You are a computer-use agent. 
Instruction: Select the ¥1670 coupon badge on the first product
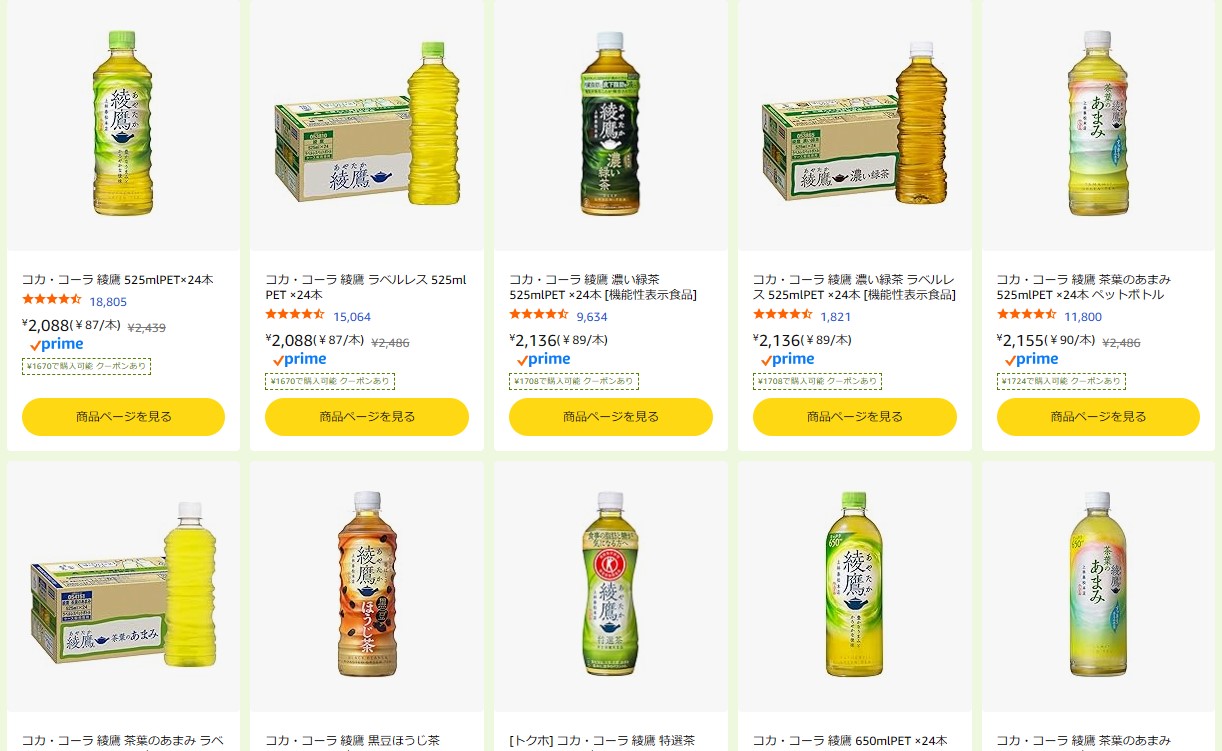[86, 367]
